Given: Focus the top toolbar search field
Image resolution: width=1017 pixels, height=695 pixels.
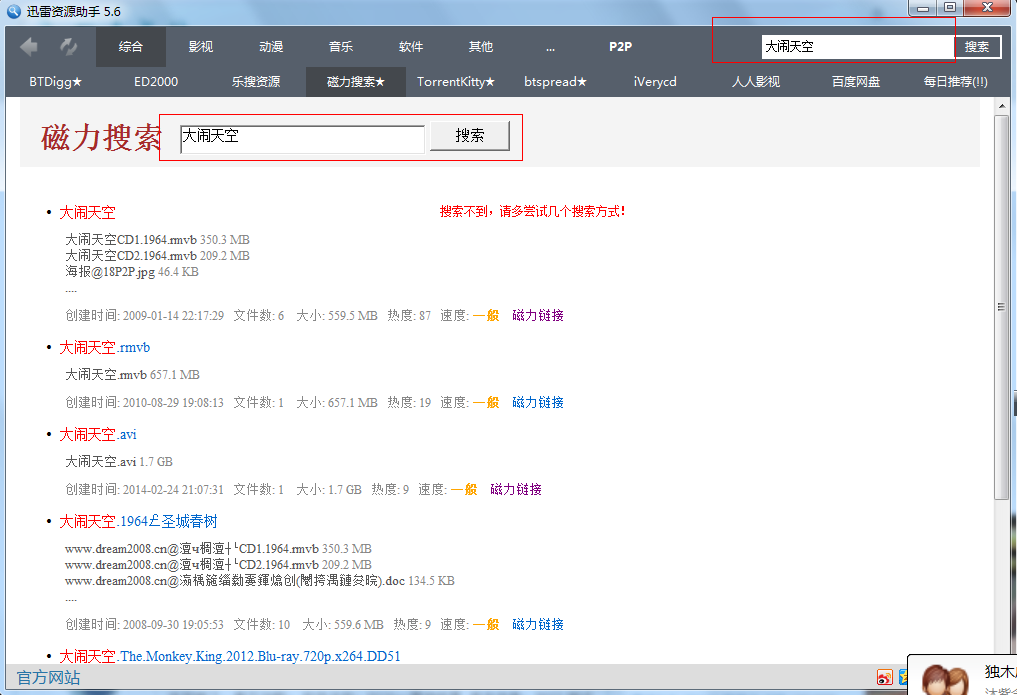Looking at the screenshot, I should [x=857, y=47].
